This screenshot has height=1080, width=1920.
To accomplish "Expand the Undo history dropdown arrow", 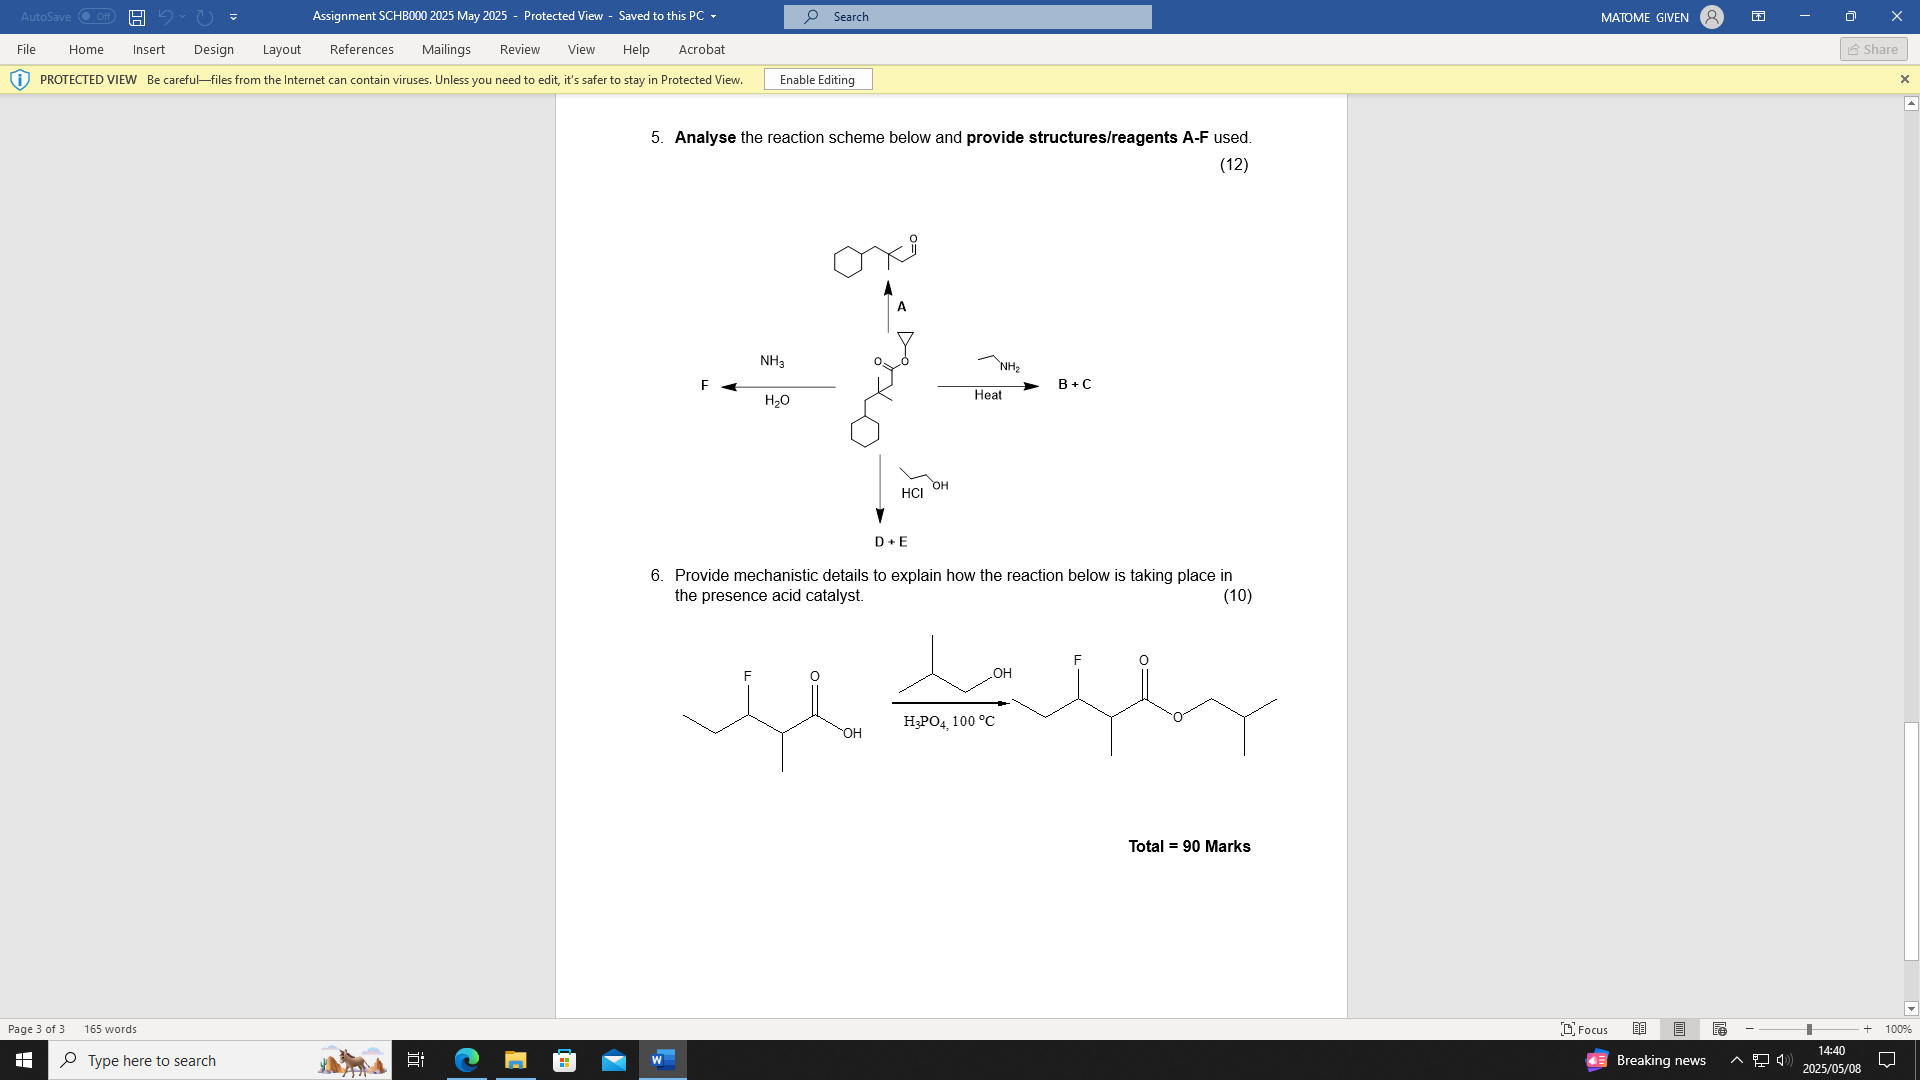I will click(x=182, y=16).
